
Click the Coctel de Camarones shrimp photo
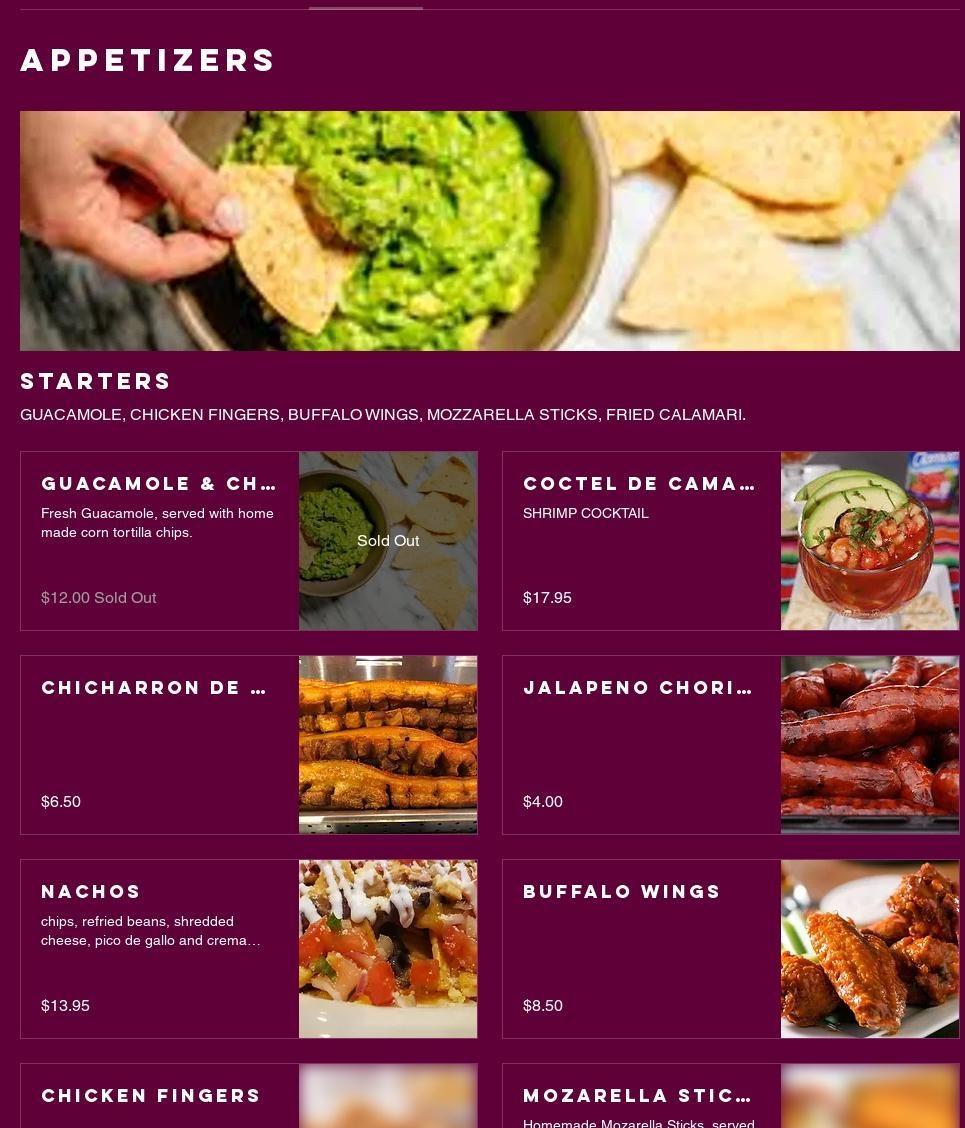869,541
